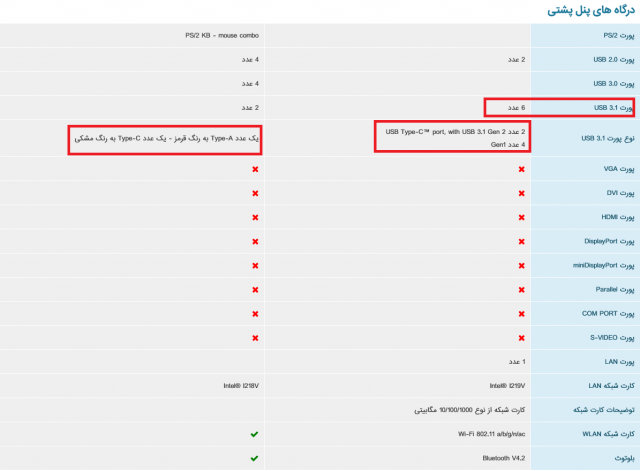Click red X in COM PORT row, left column

pos(255,313)
